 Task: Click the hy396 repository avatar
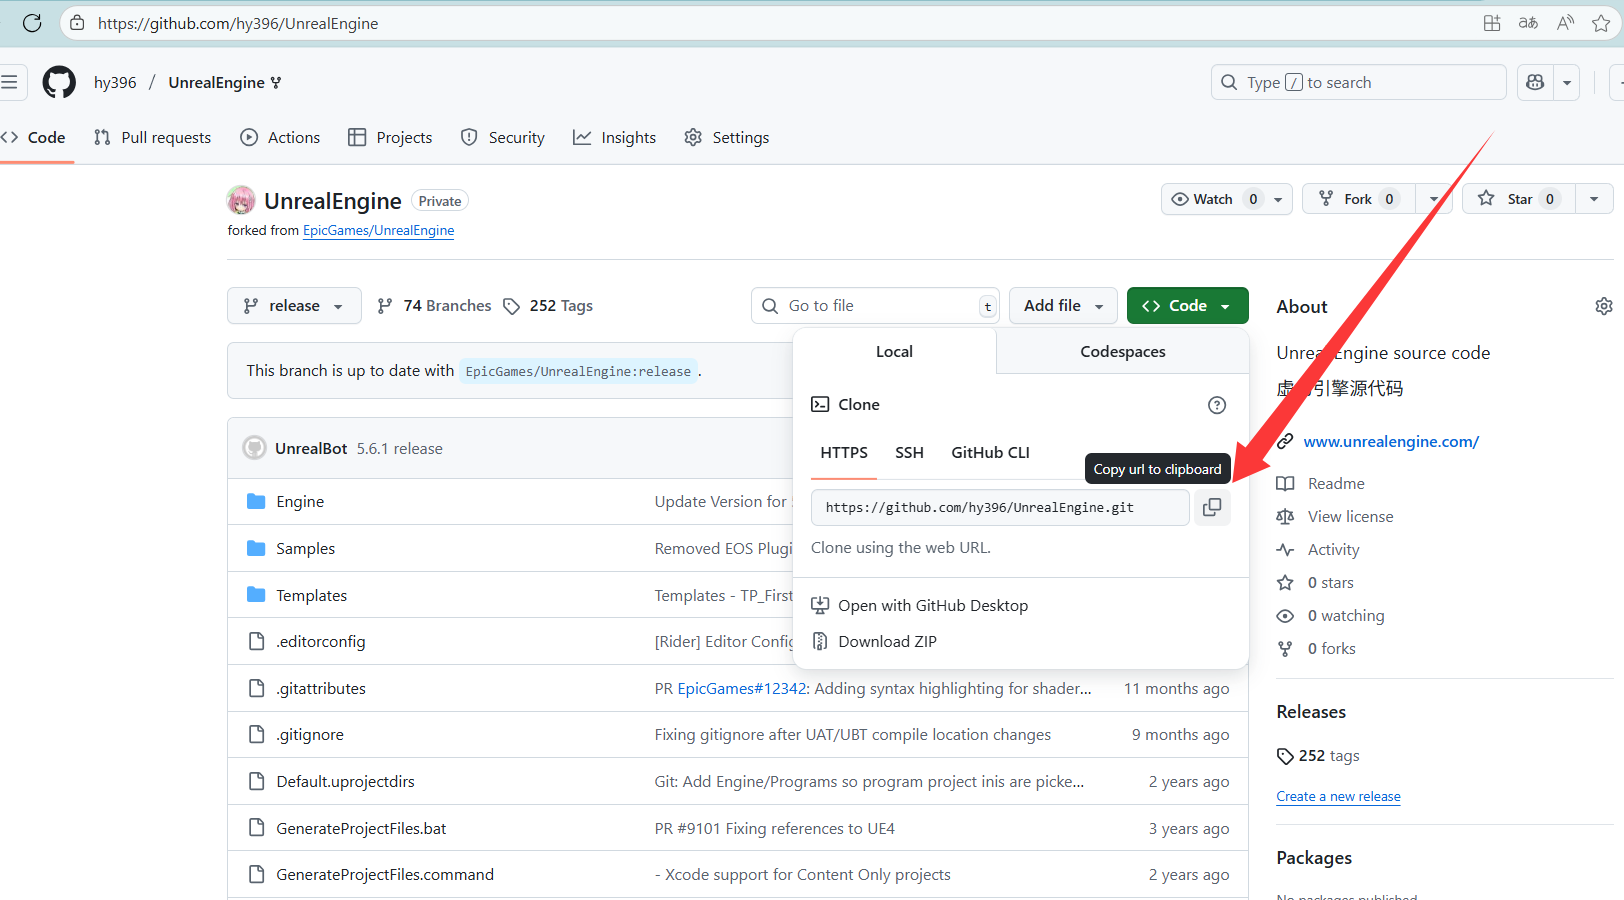coord(241,200)
